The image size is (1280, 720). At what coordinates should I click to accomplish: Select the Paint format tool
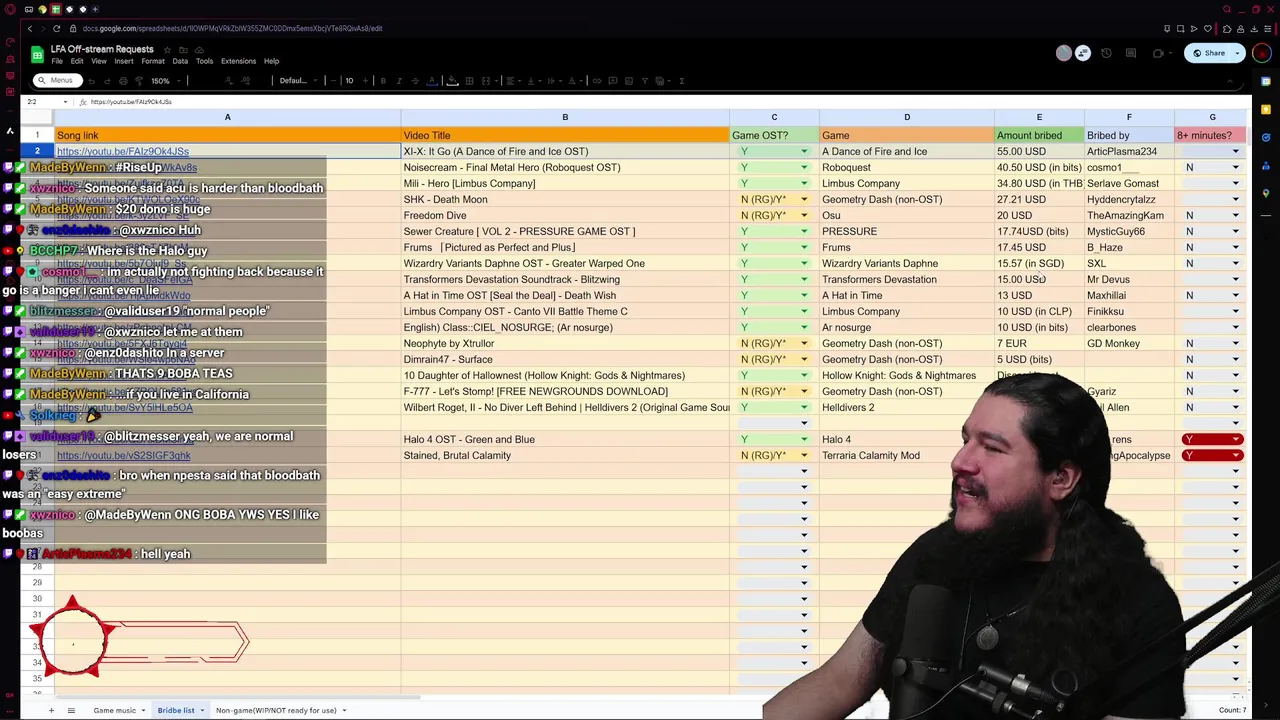139,81
